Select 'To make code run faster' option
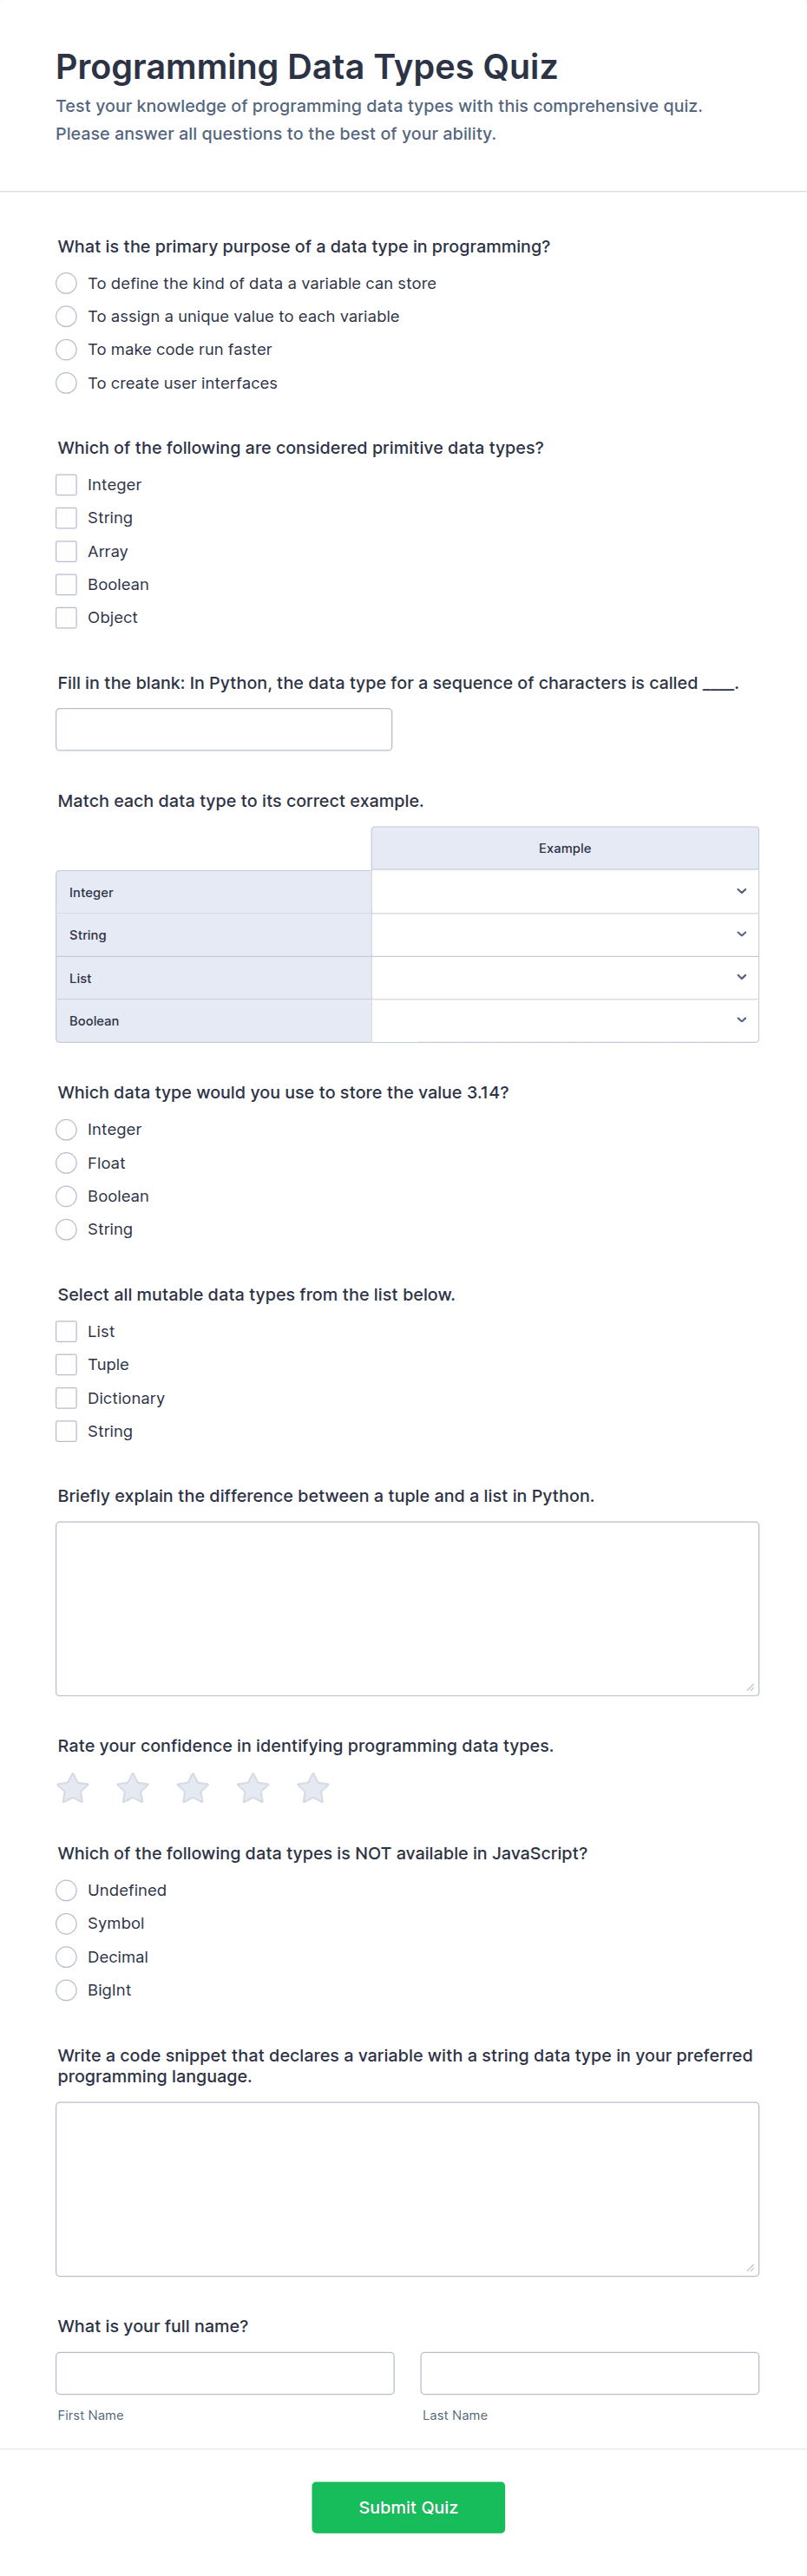Image resolution: width=807 pixels, height=2576 pixels. (x=66, y=349)
